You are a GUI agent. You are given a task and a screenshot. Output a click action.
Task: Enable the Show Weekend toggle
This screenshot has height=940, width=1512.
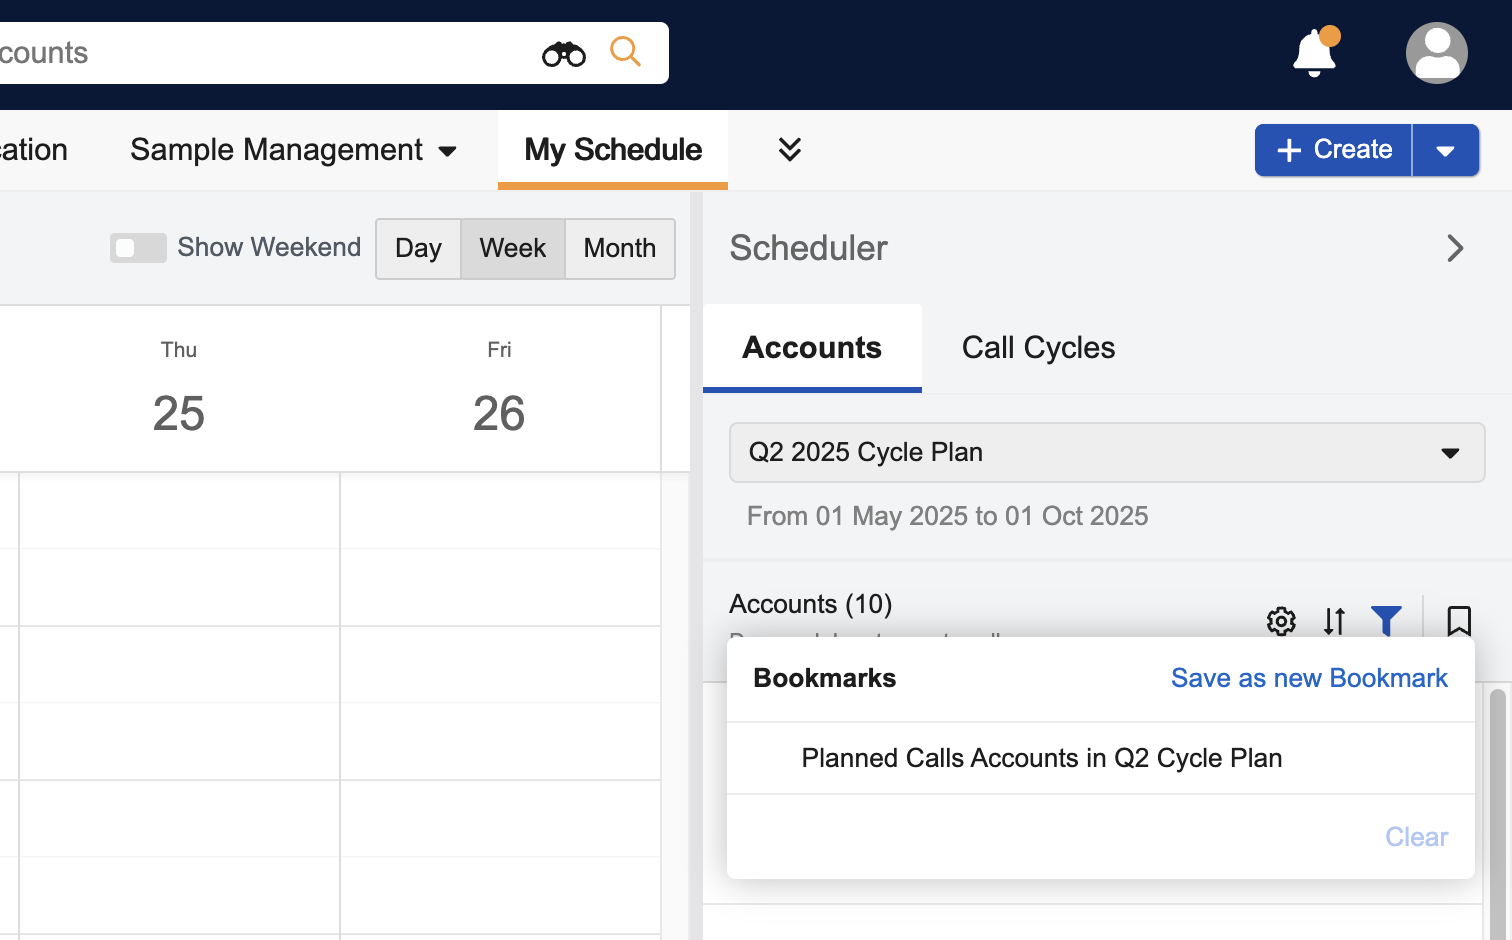tap(138, 248)
